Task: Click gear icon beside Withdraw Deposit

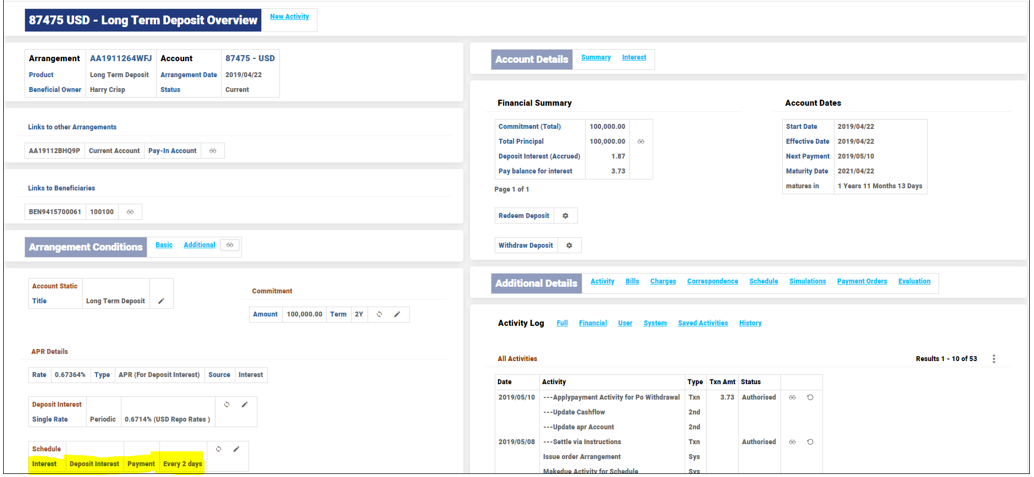Action: point(569,245)
